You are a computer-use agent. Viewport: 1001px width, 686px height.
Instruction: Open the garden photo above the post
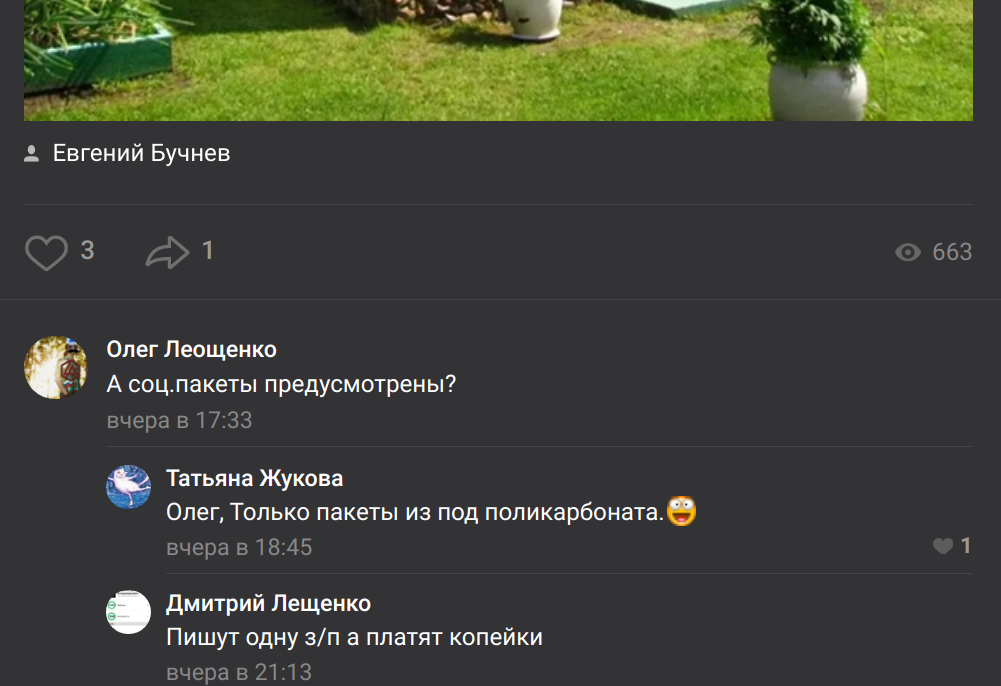[x=498, y=60]
